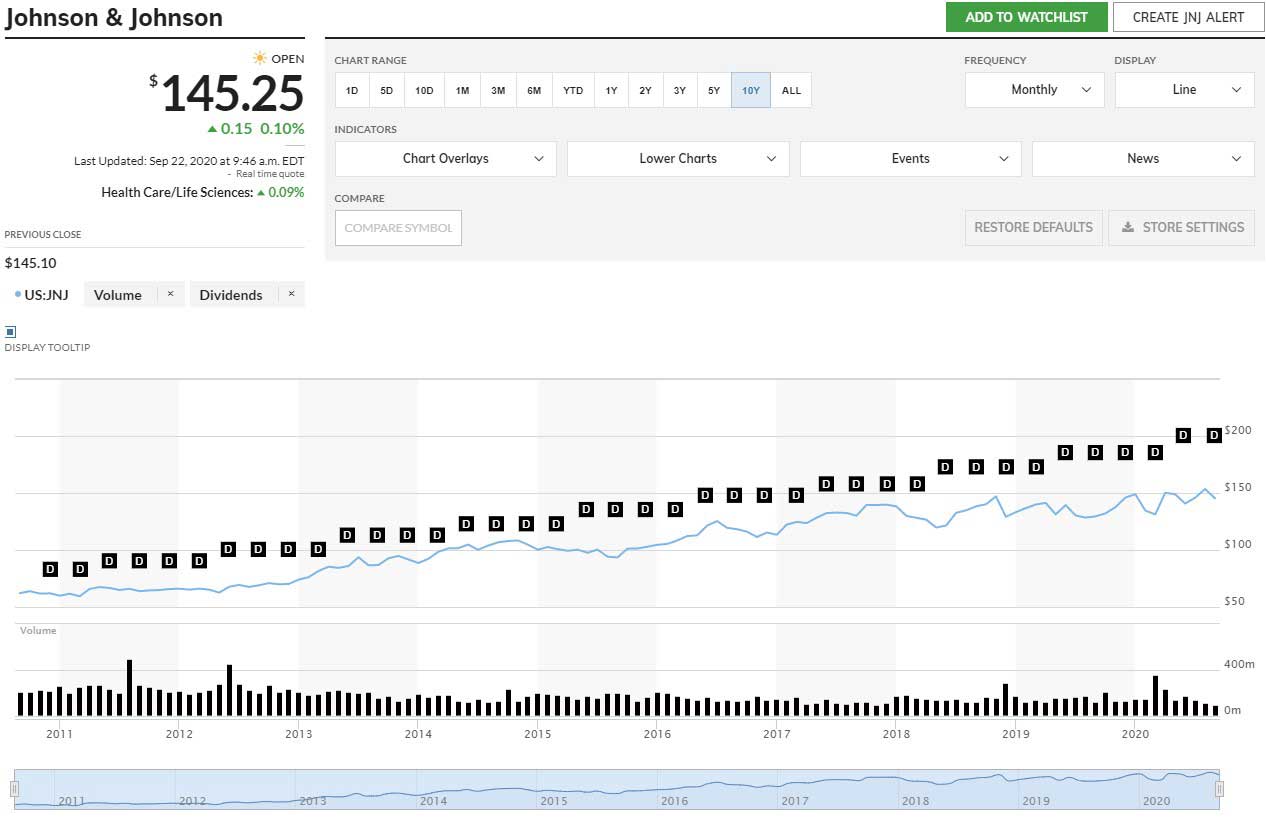Choose the 1Y chart range
This screenshot has height=817, width=1266.
(611, 90)
